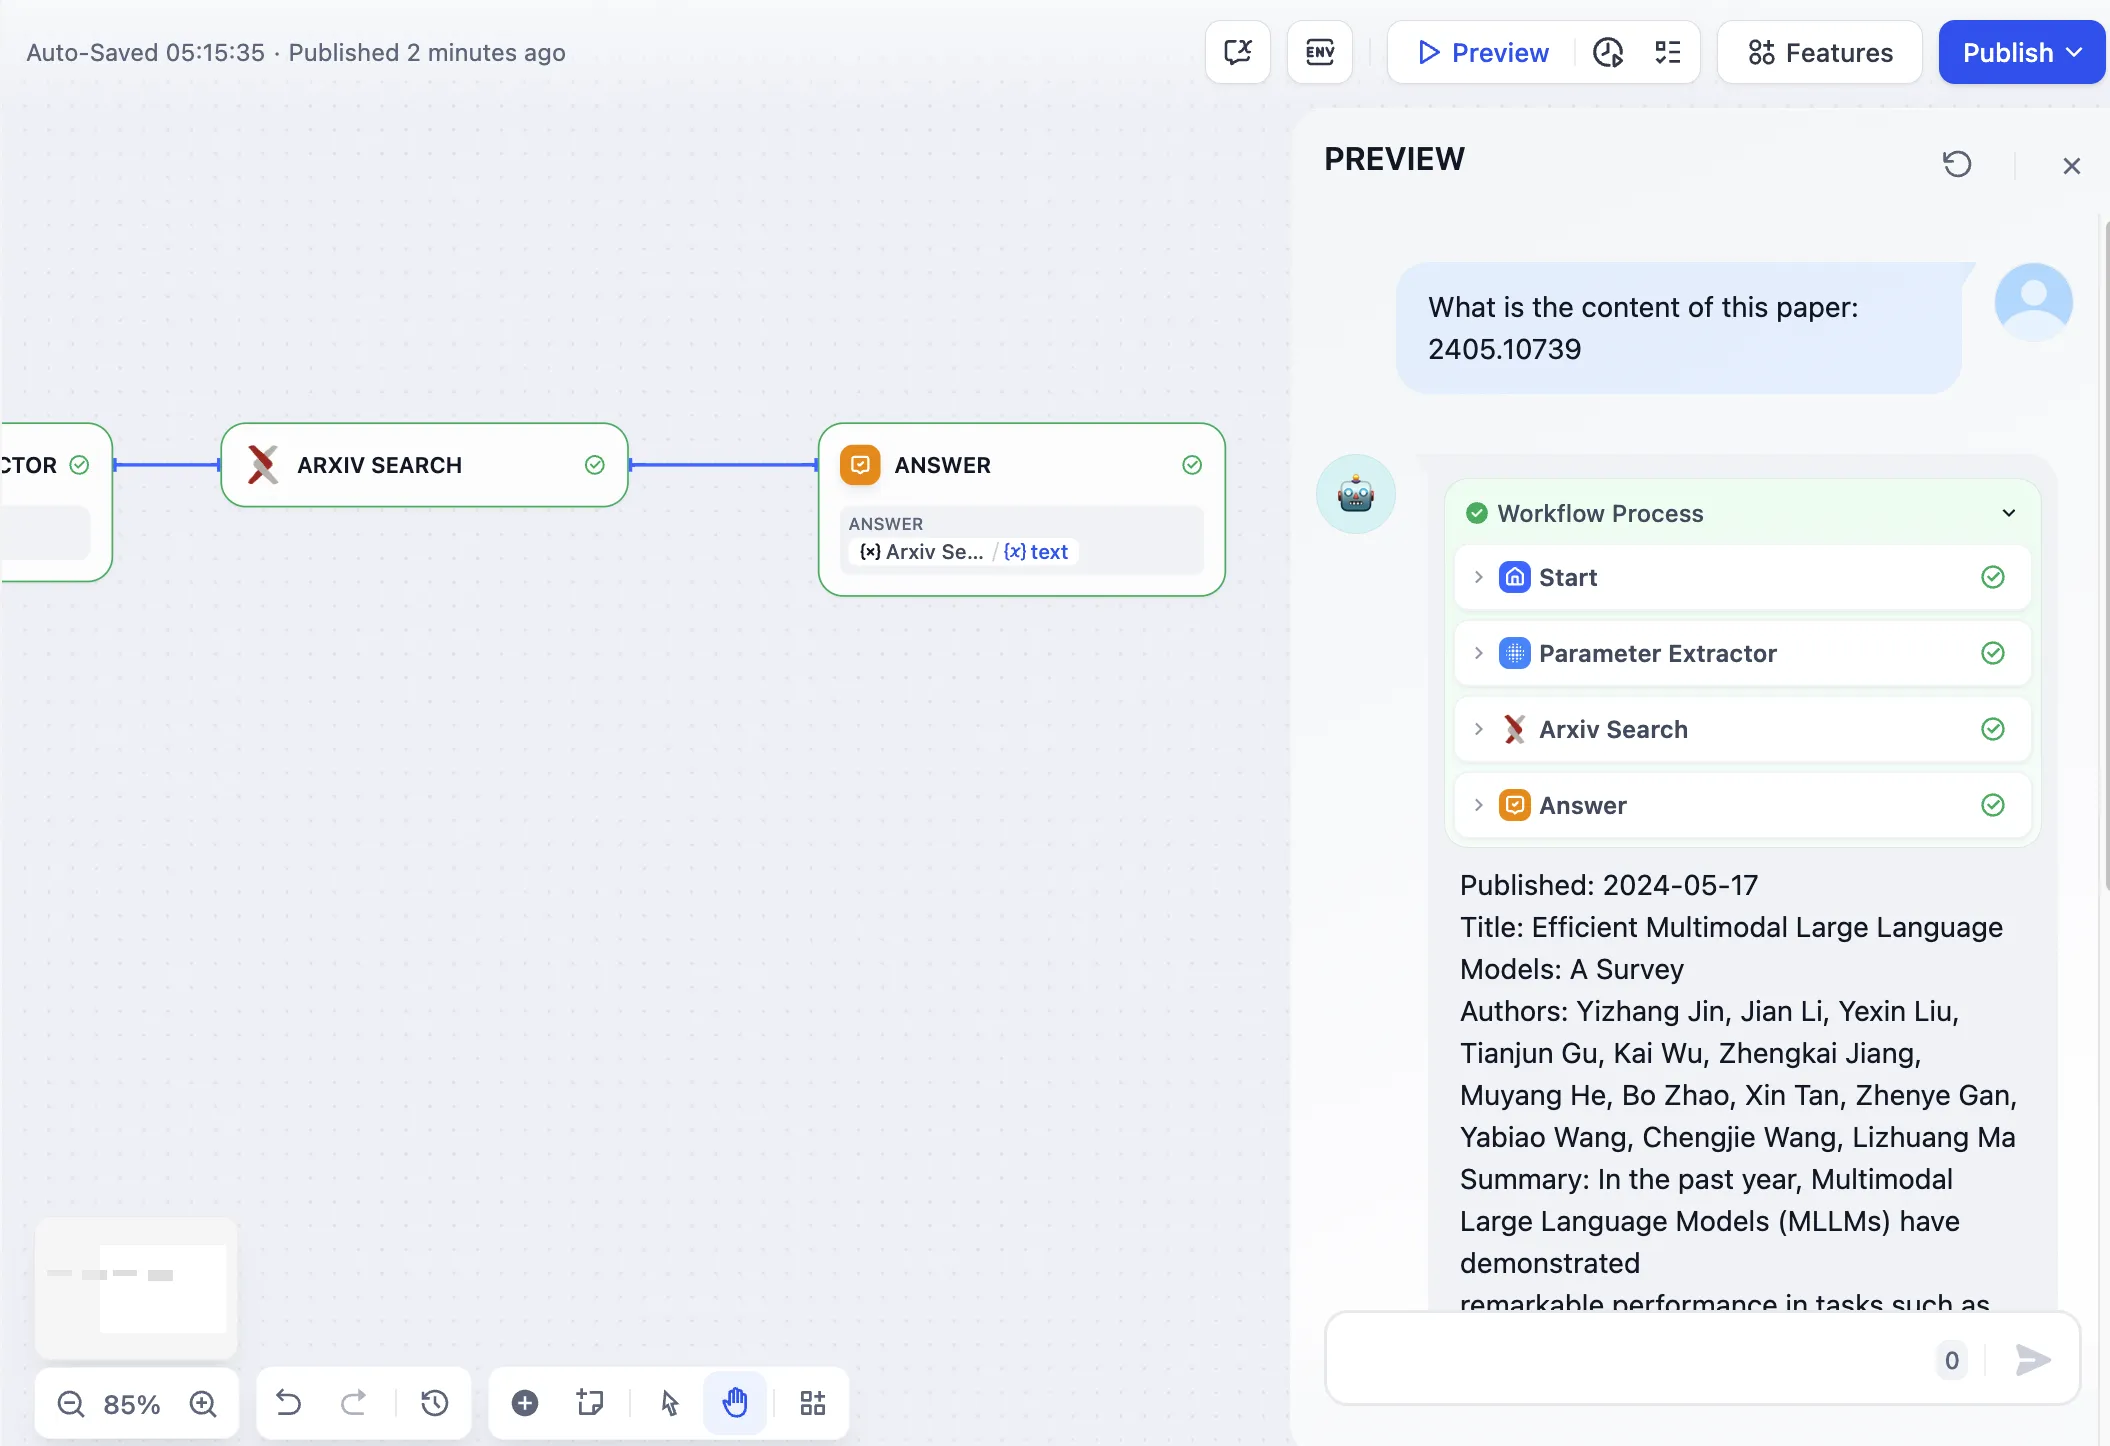Click the minimap thumbnail
Viewport: 2110px width, 1446px height.
point(137,1287)
